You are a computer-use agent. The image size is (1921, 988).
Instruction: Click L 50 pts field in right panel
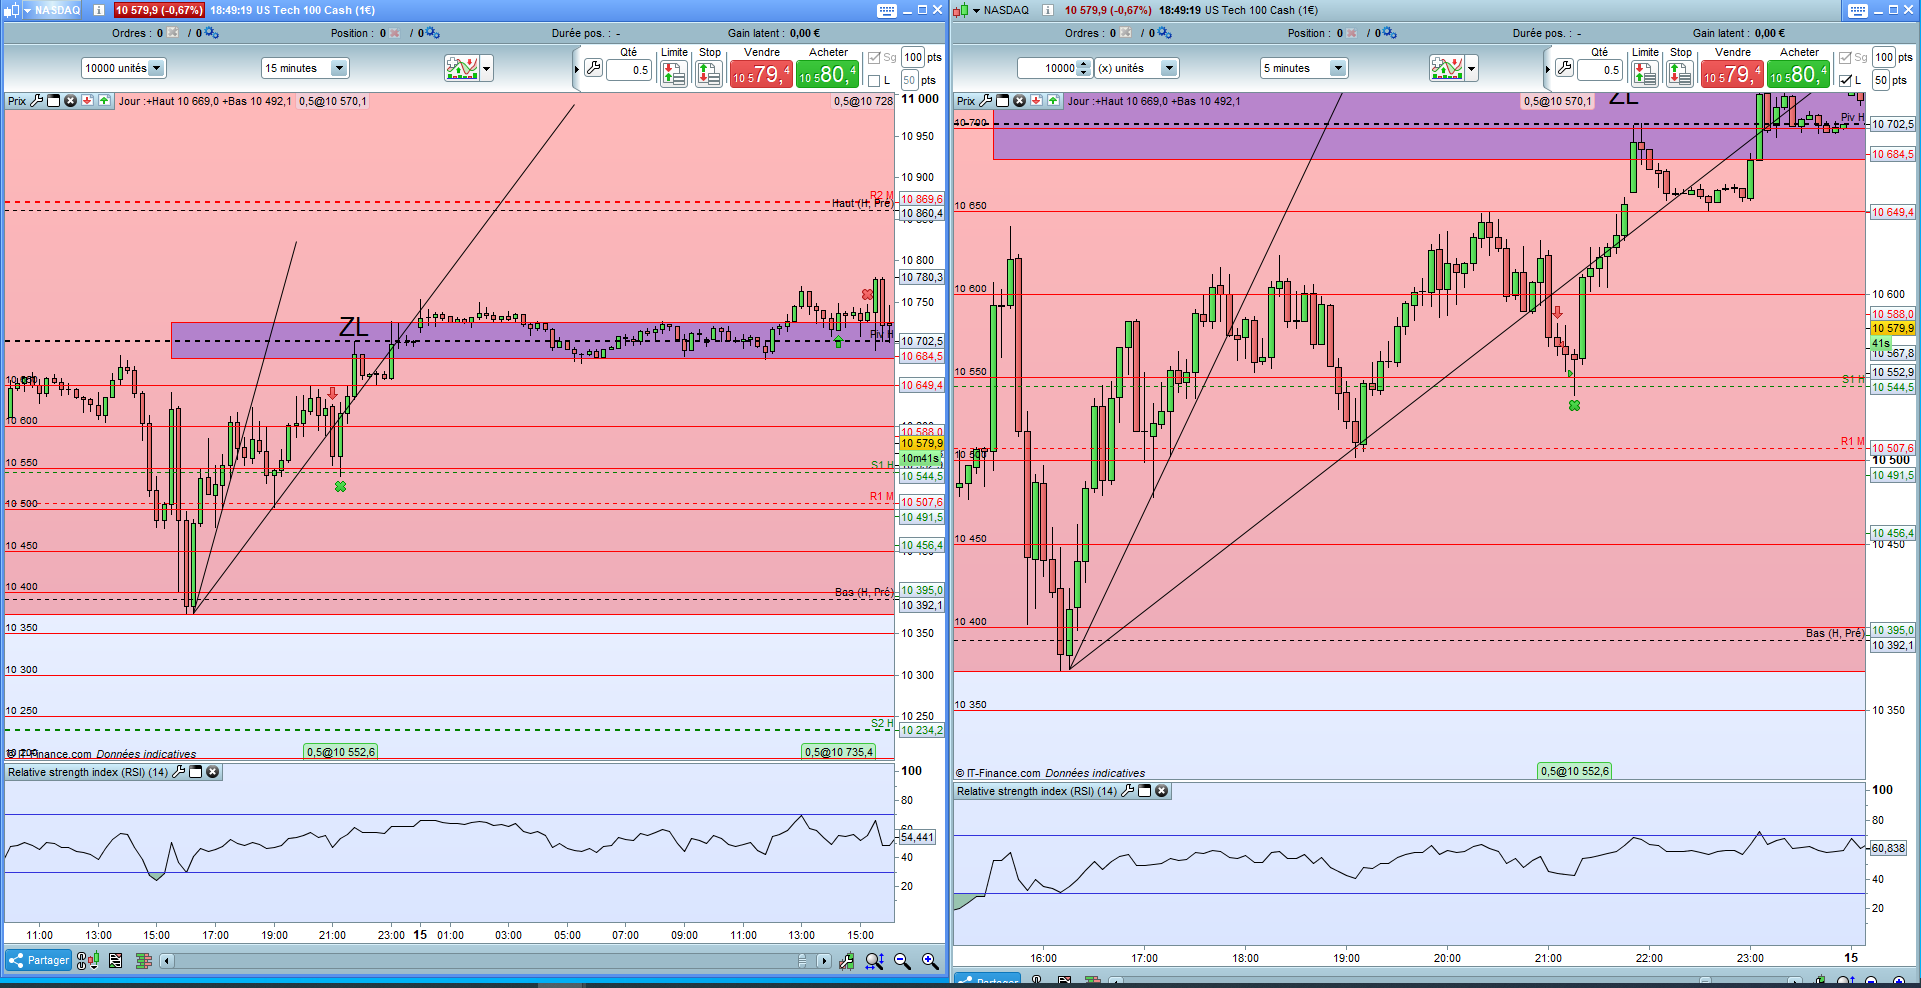click(1881, 81)
